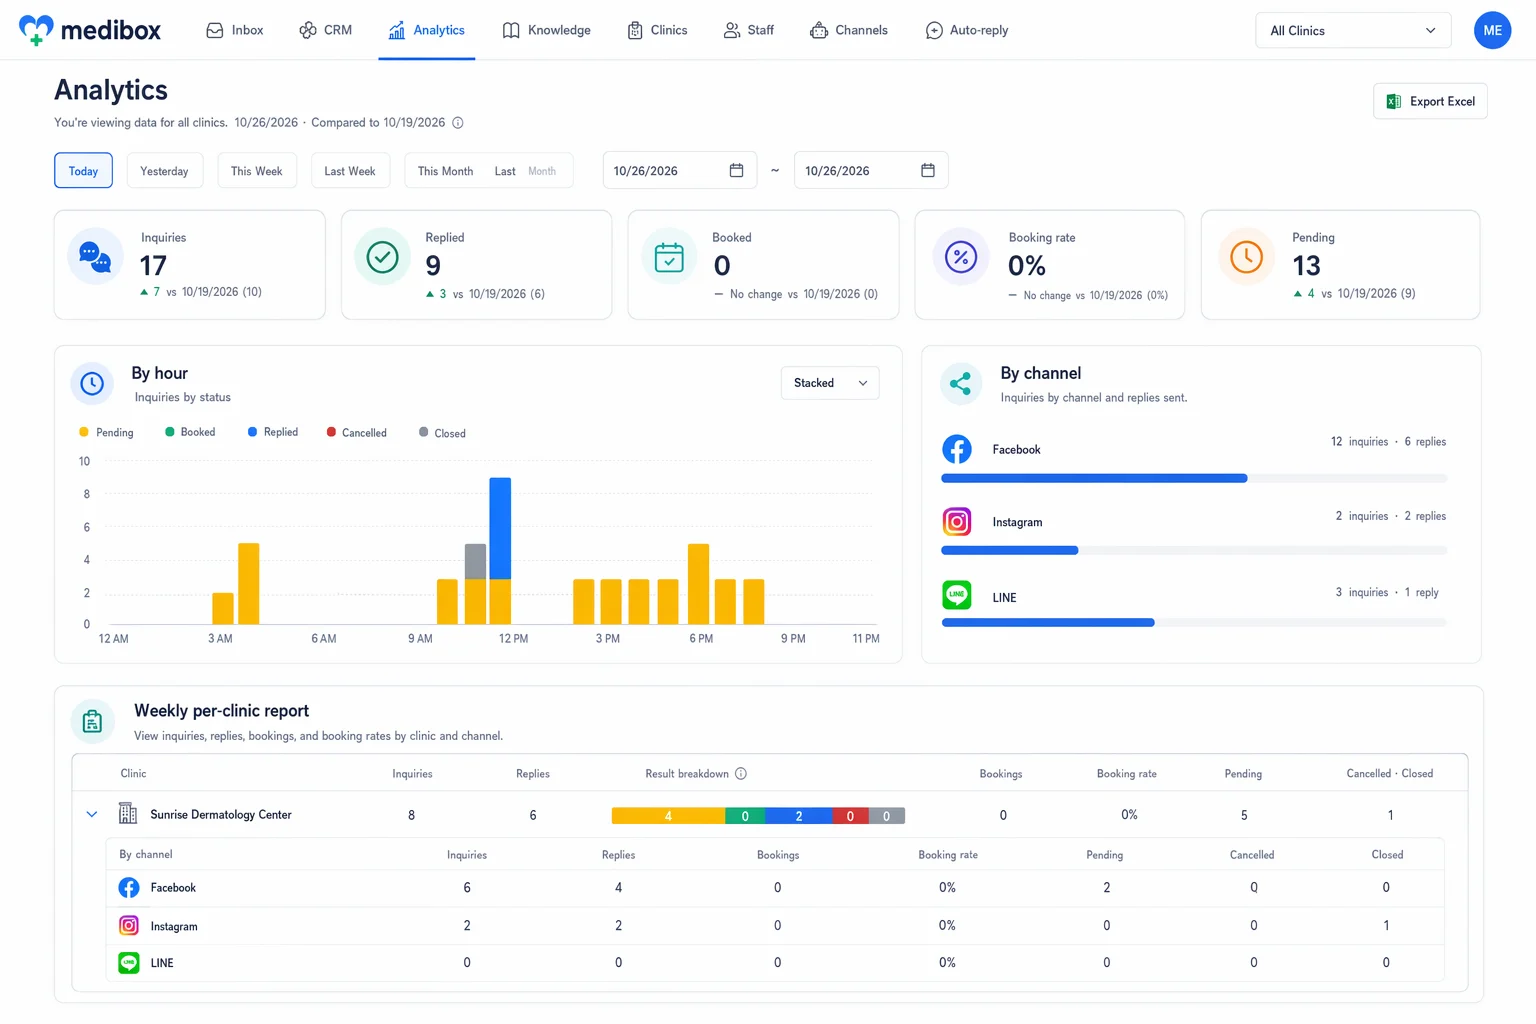This screenshot has width=1536, height=1024.
Task: Open the Staff tab
Action: tap(749, 30)
